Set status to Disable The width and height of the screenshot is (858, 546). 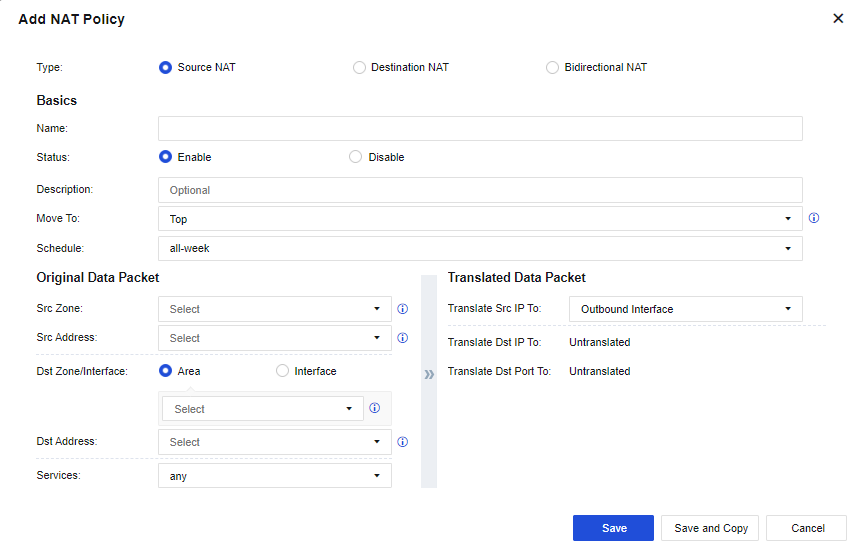pos(355,157)
